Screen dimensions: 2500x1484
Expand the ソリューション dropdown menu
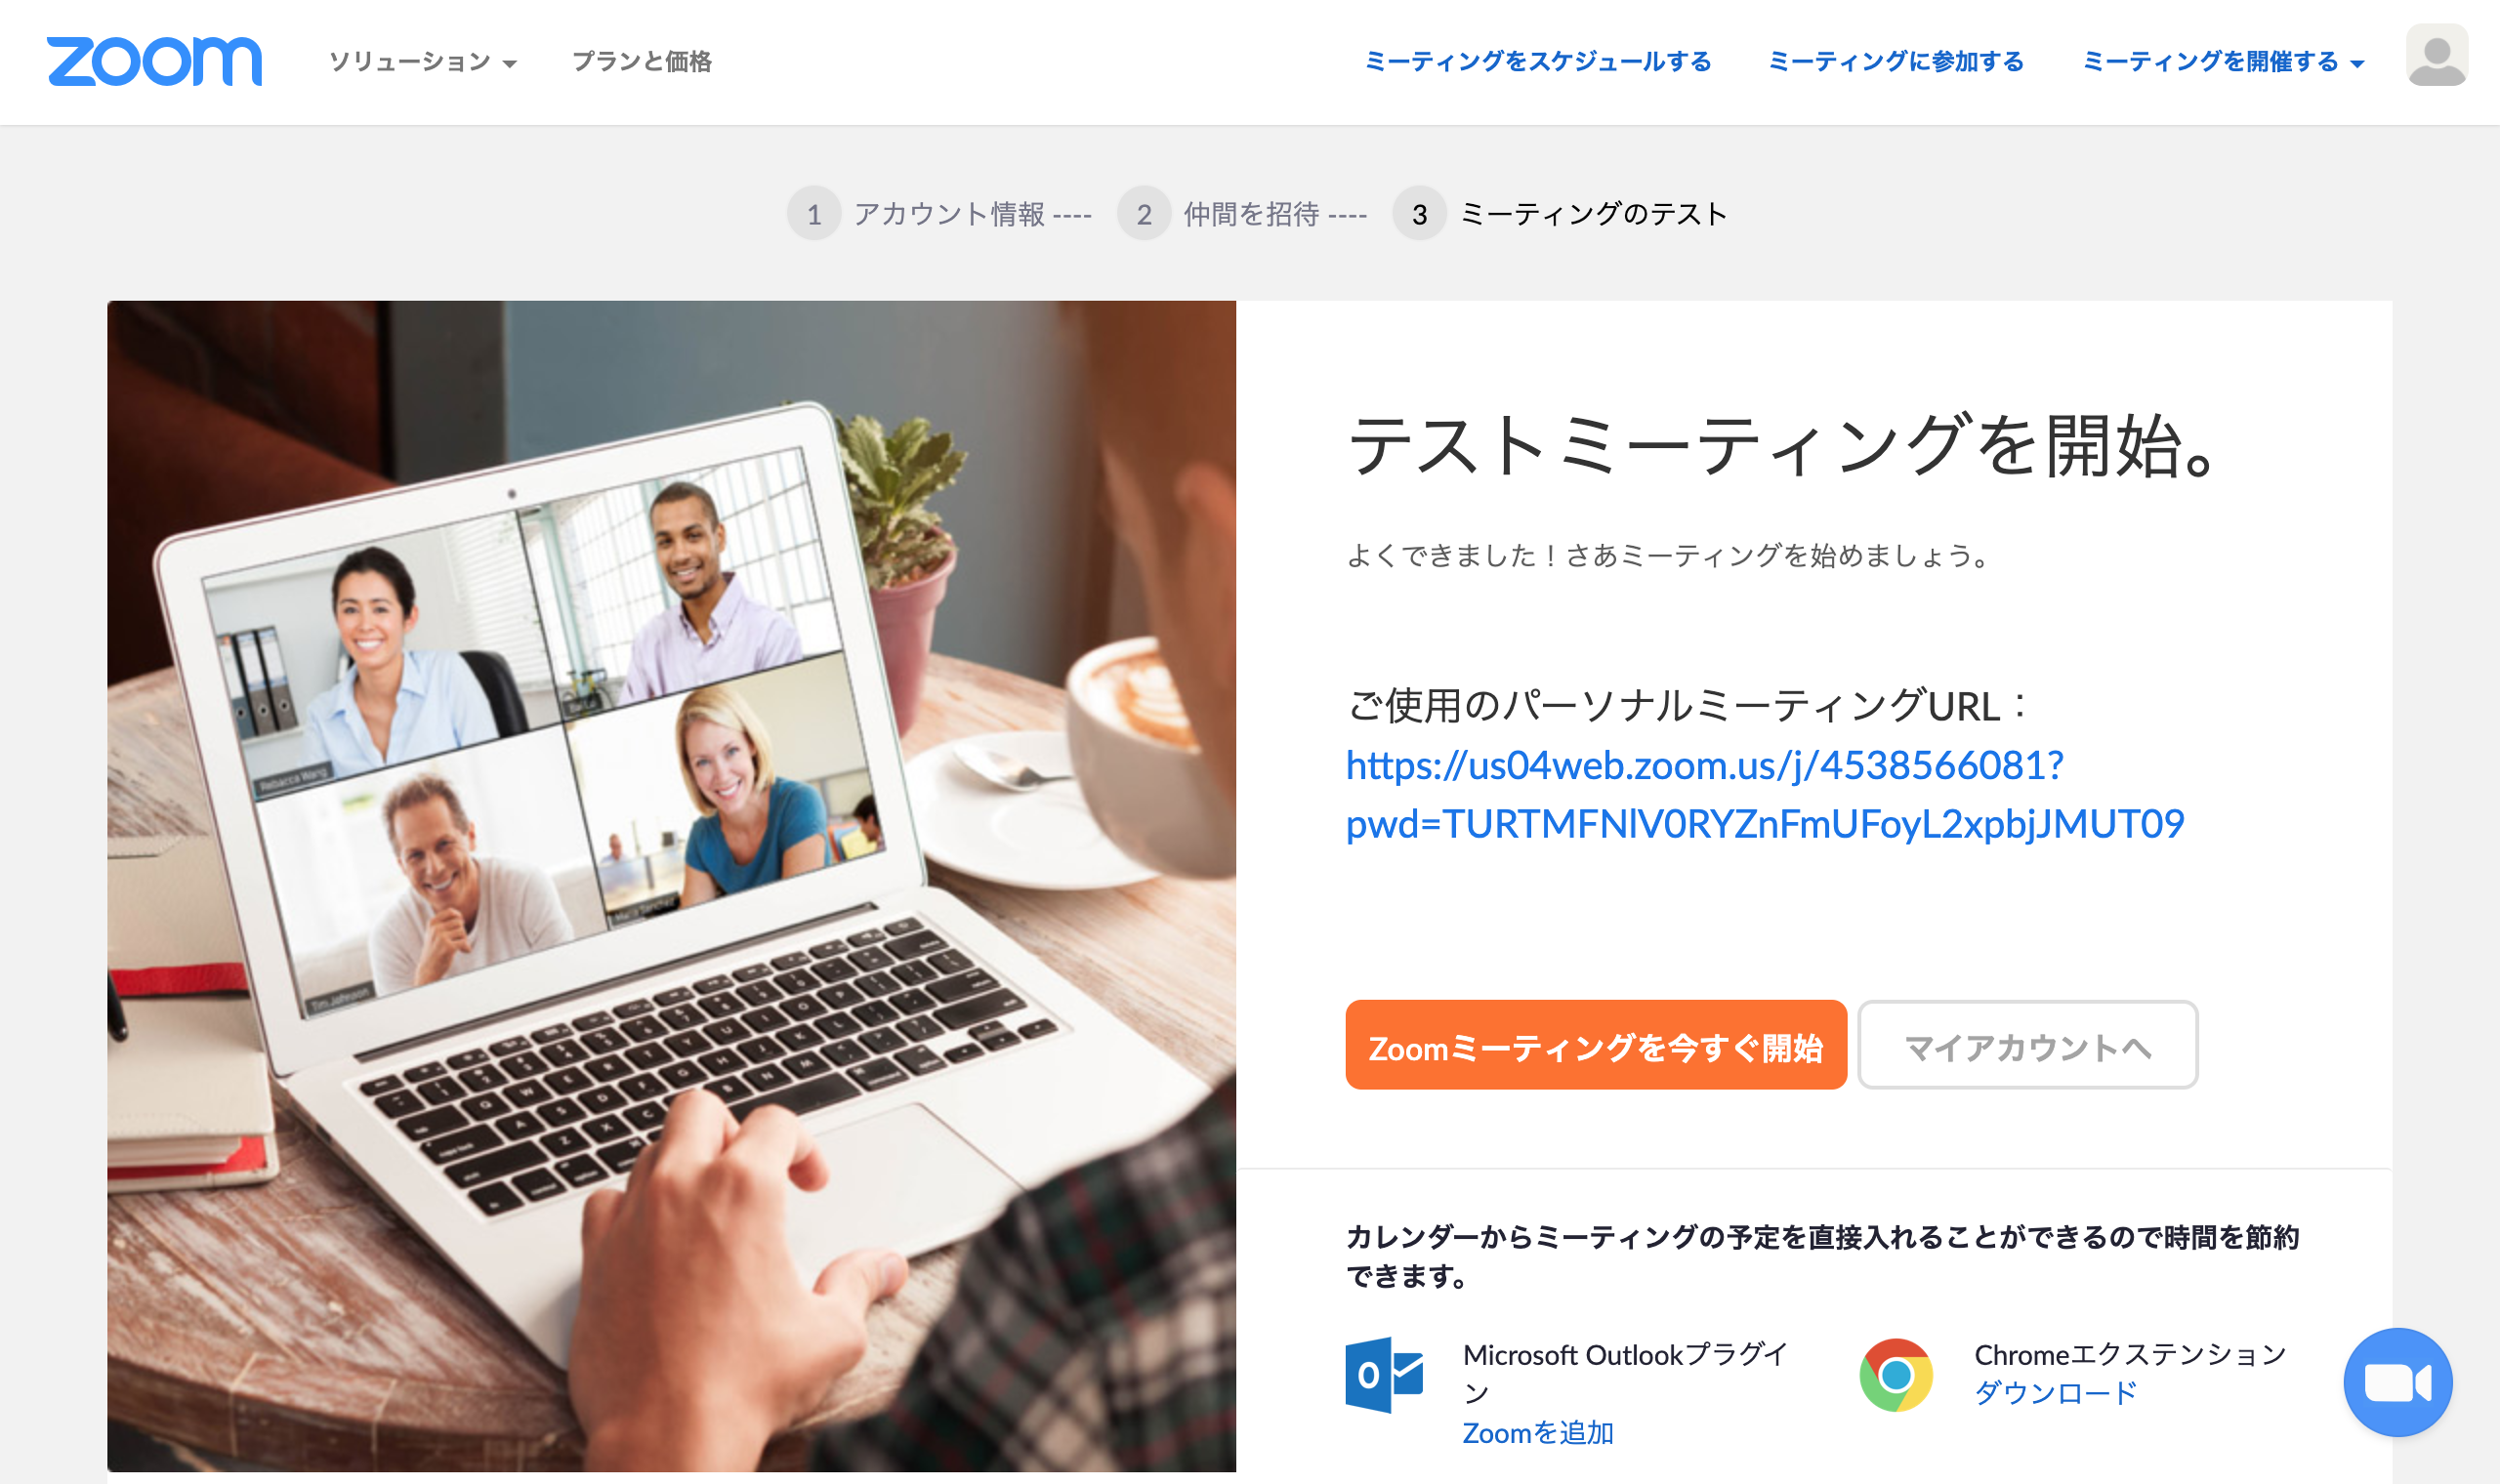423,62
